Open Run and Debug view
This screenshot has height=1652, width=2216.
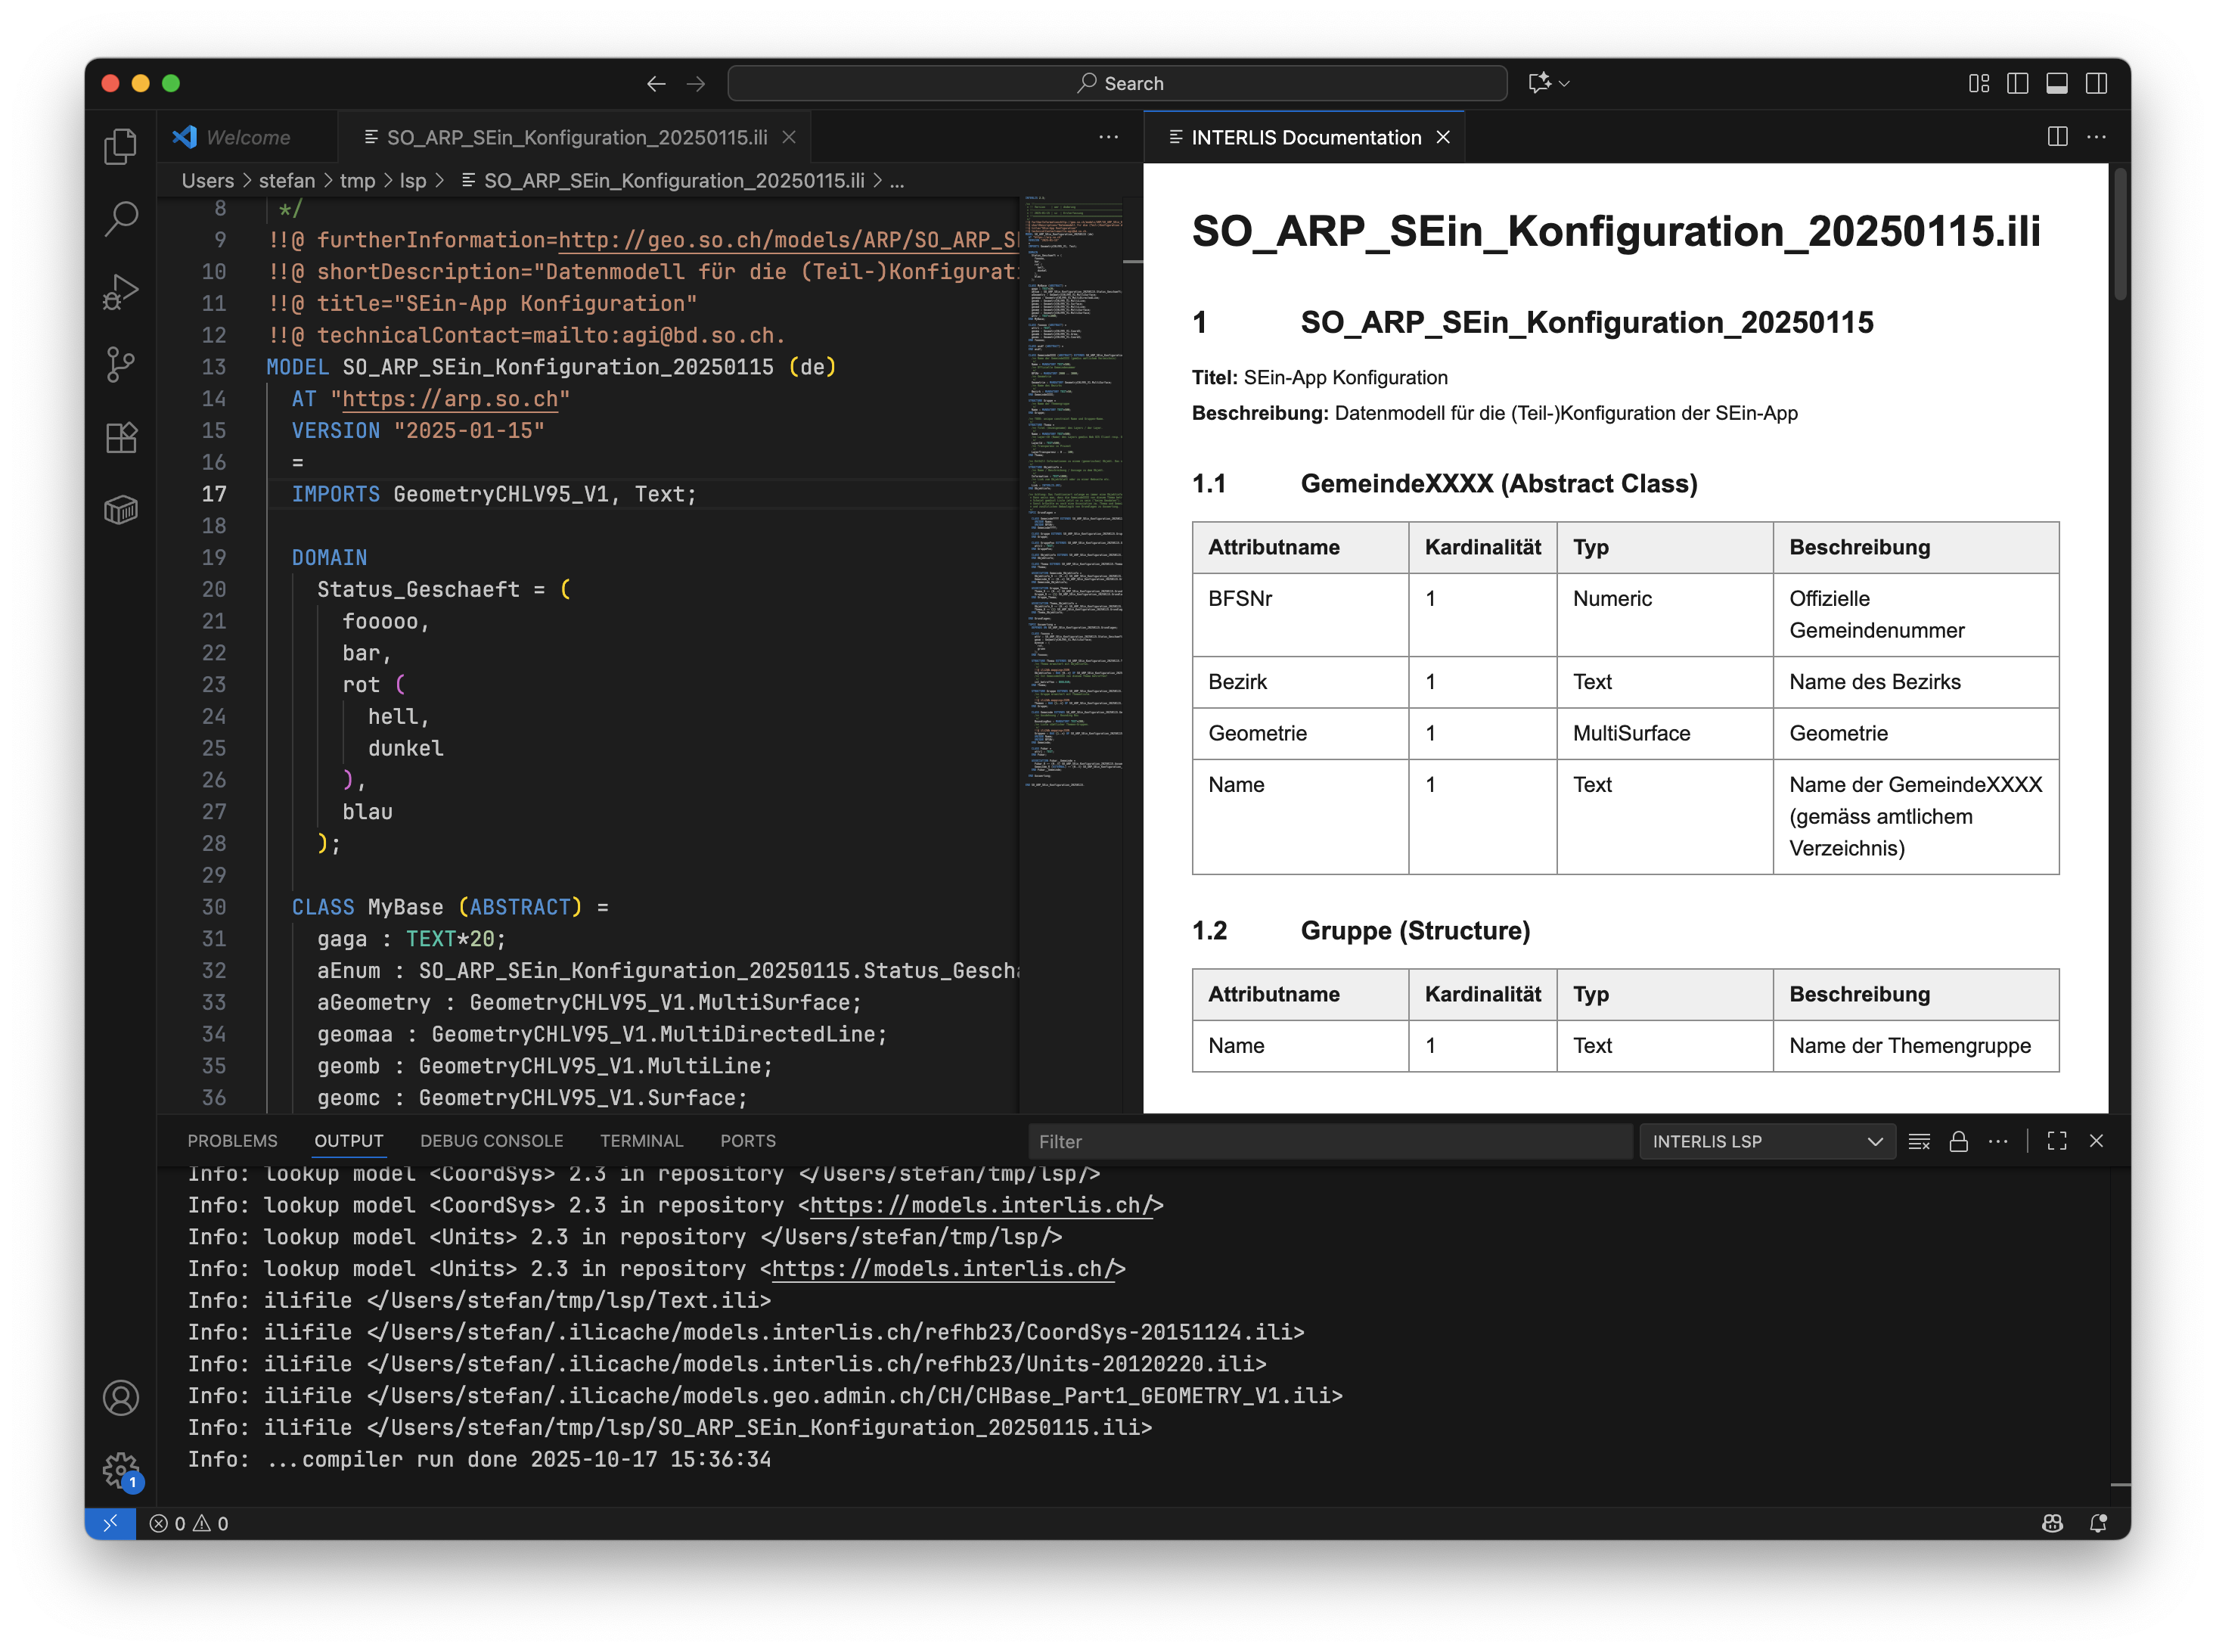121,292
